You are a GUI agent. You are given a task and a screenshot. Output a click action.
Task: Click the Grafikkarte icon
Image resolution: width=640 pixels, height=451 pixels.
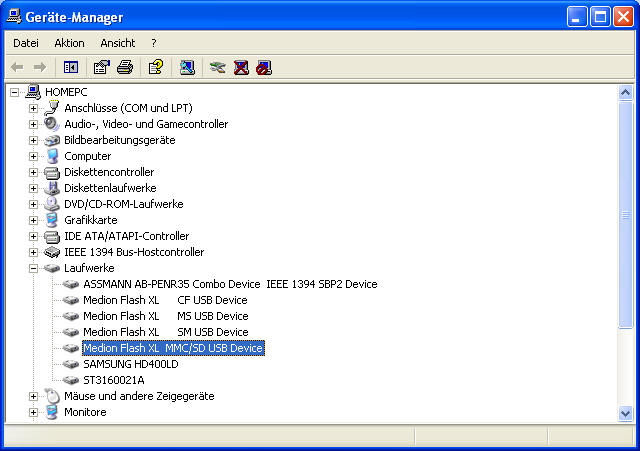[x=52, y=220]
